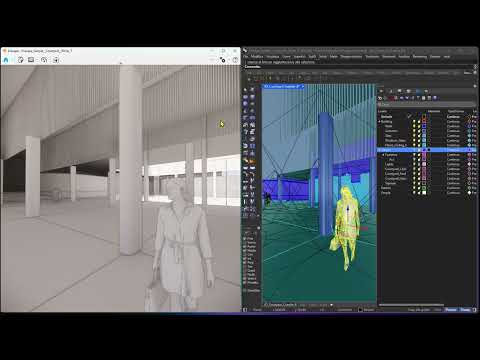Click horizontal scrollbar under Layers panel

click(412, 304)
